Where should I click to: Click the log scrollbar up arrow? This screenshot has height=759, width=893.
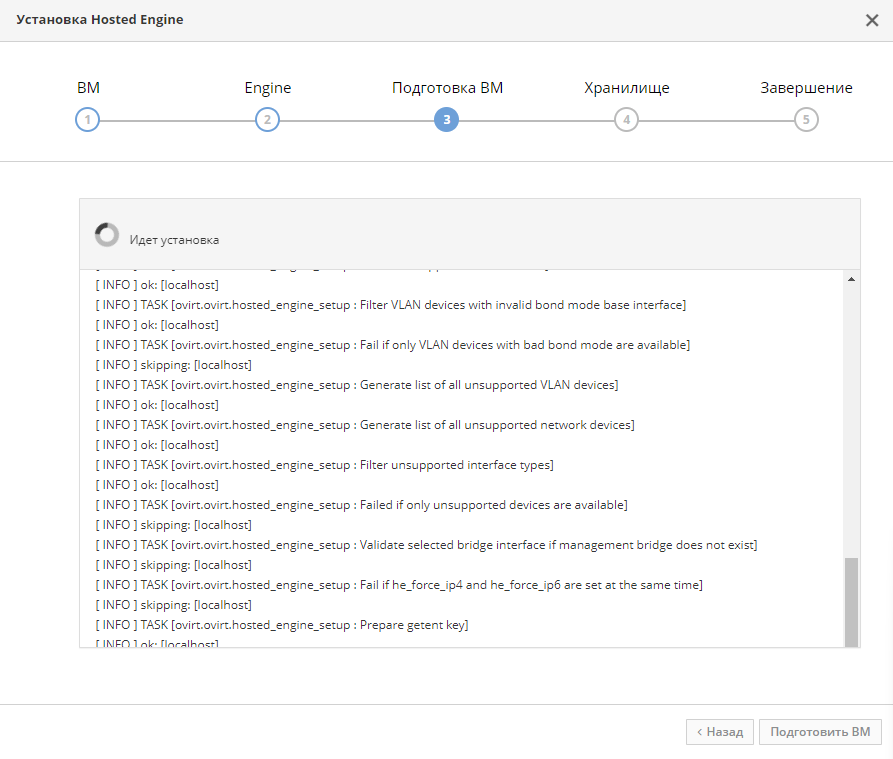click(x=851, y=279)
